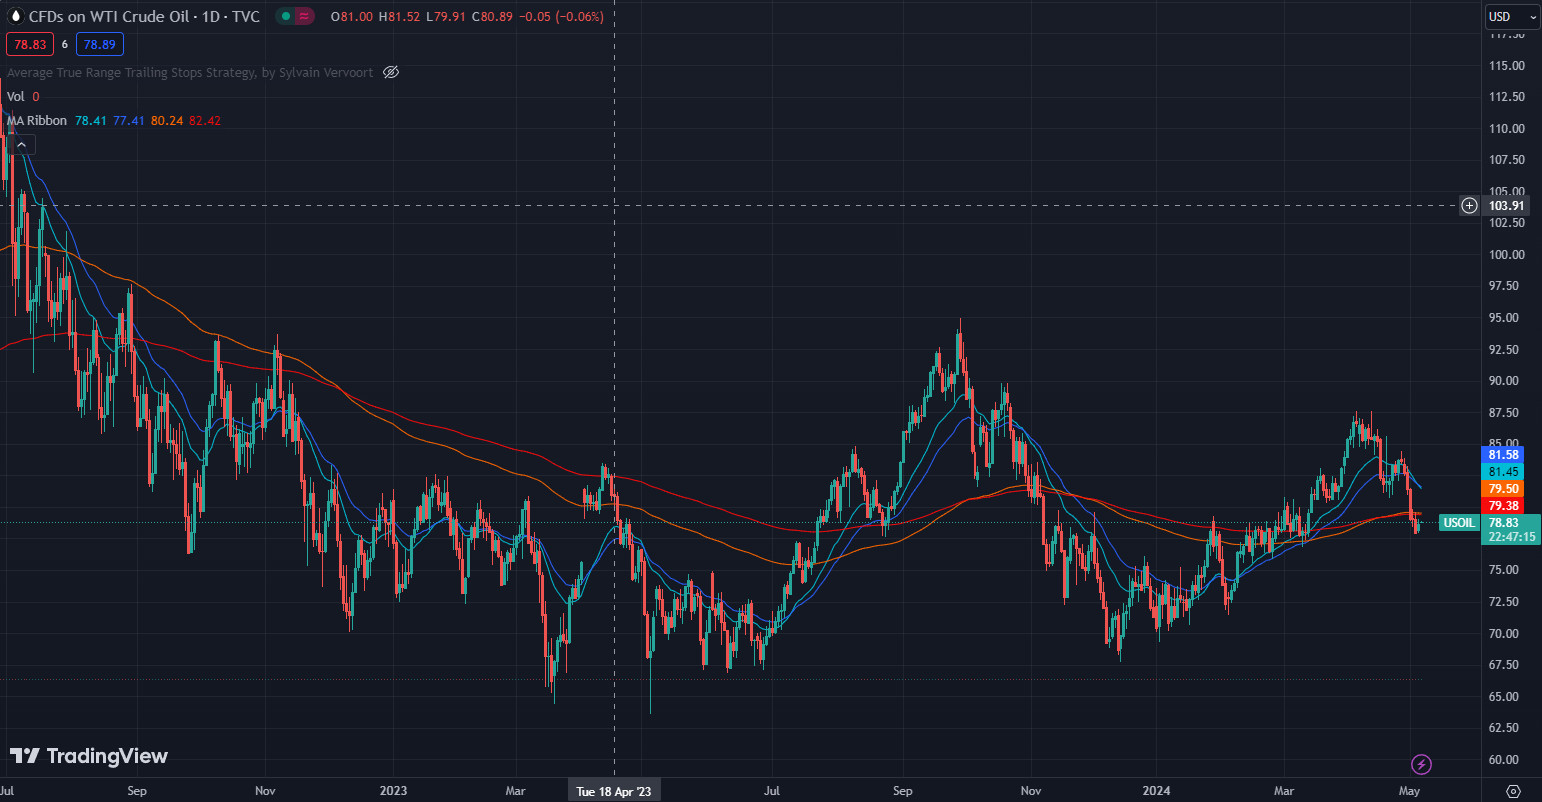1542x802 pixels.
Task: Click the MA Ribbon value 77.41
Action: pyautogui.click(x=128, y=120)
